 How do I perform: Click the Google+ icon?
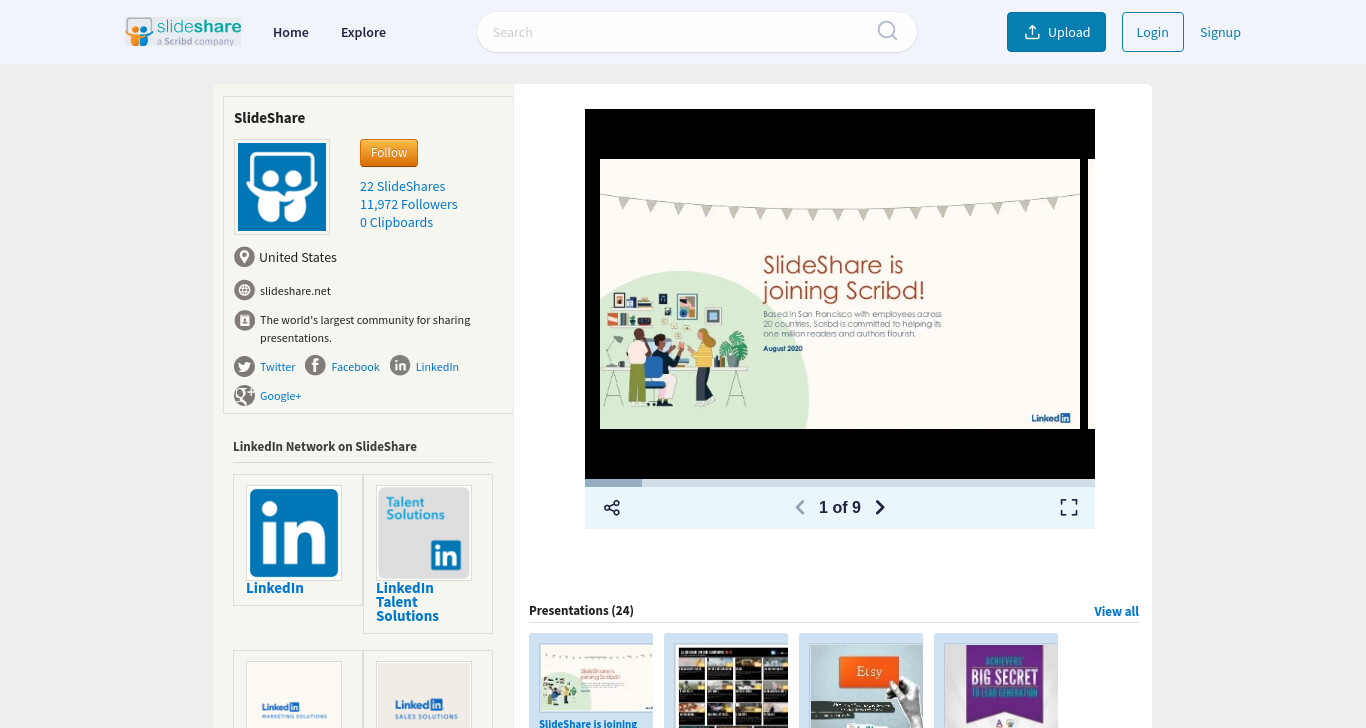[x=244, y=395]
